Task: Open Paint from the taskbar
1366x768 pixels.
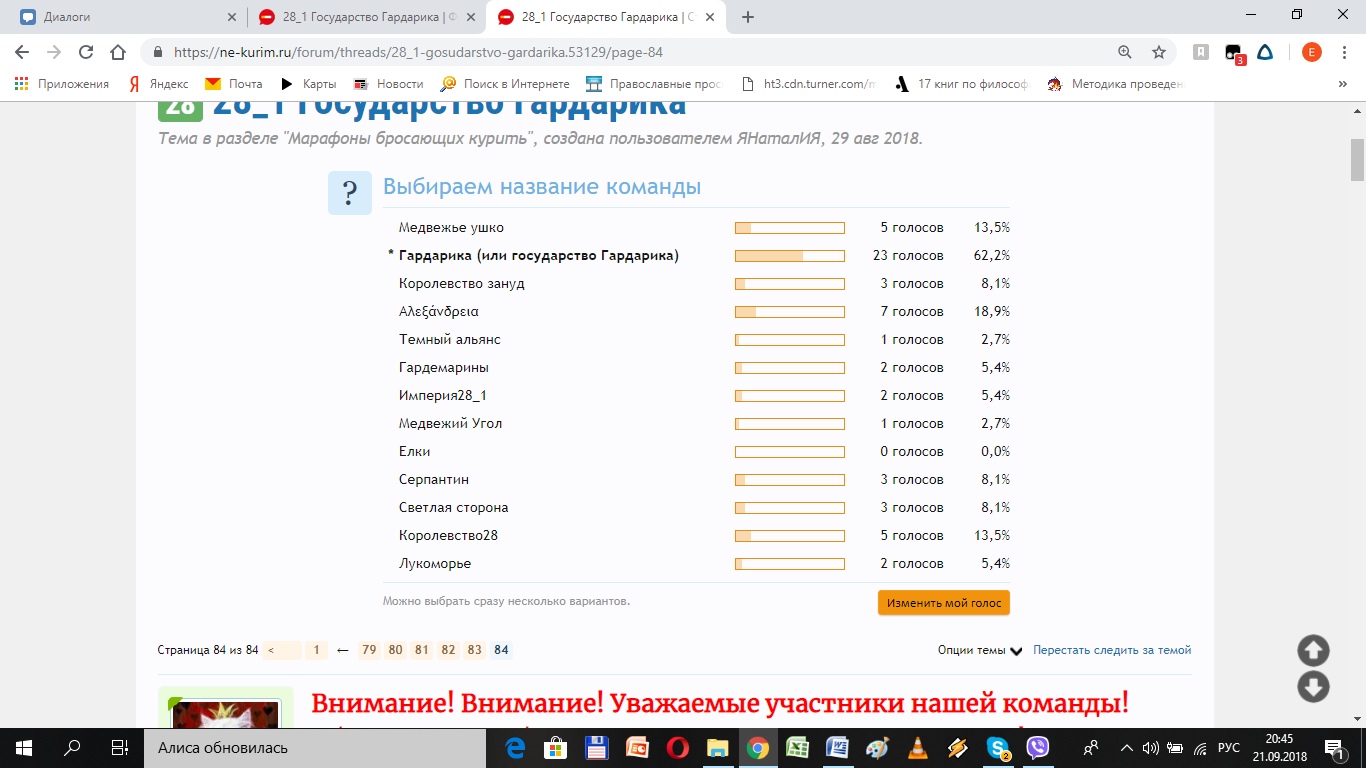Action: coord(877,748)
